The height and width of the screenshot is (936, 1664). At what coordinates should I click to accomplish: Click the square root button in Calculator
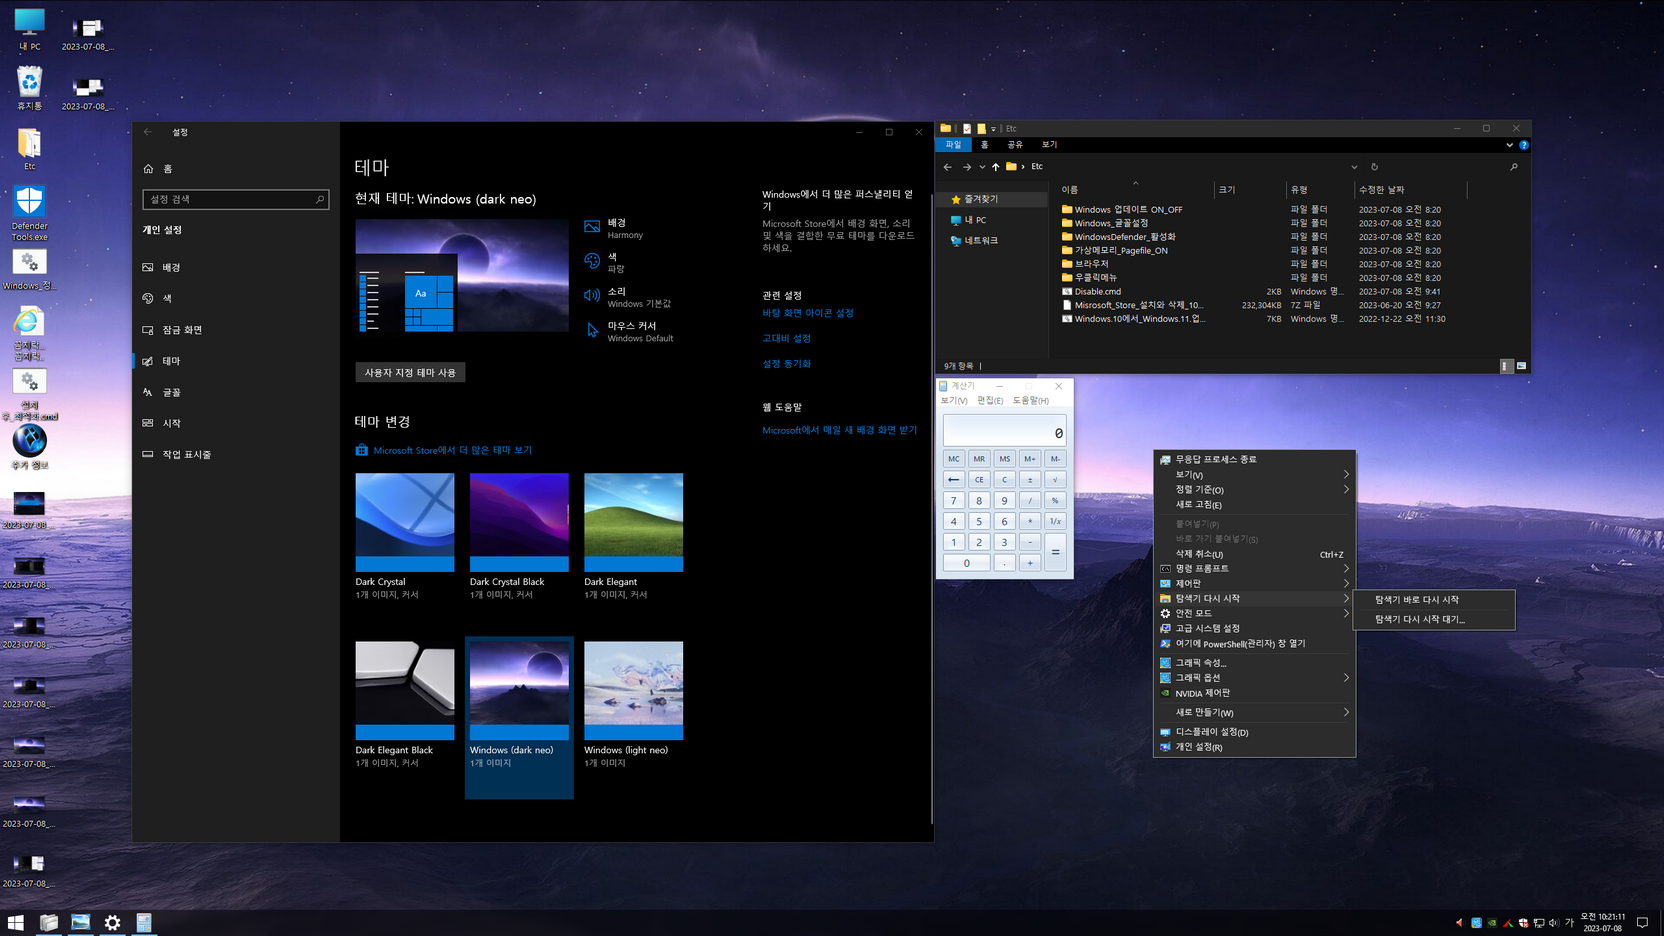coord(1055,480)
